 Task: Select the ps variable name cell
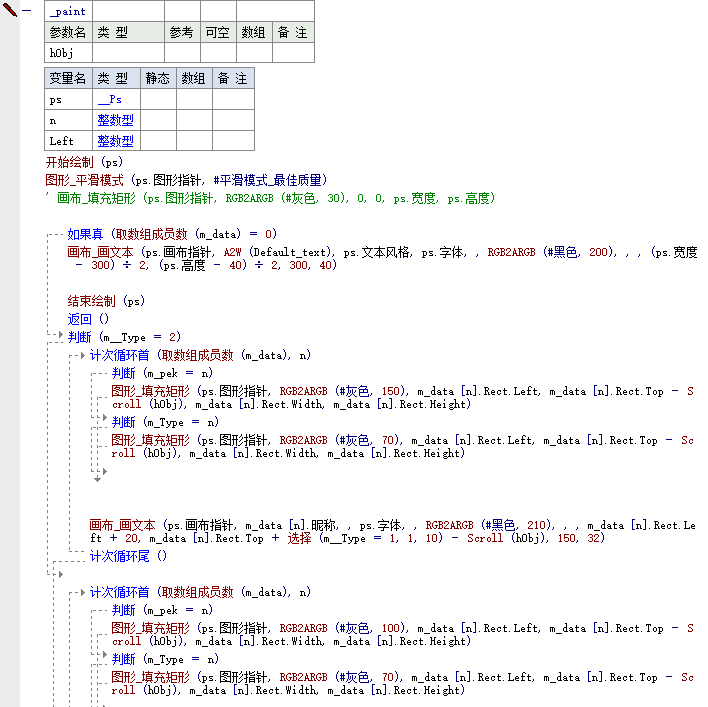68,100
